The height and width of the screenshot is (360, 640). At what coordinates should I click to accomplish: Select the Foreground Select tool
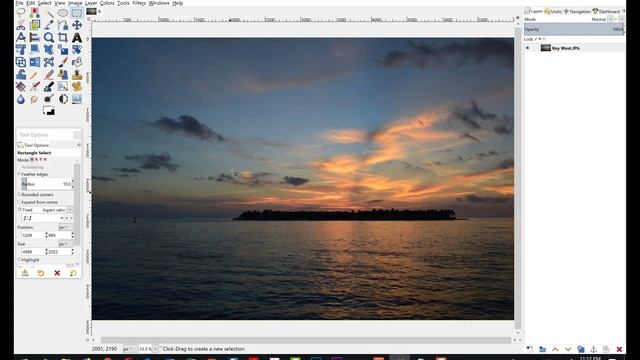[35, 25]
